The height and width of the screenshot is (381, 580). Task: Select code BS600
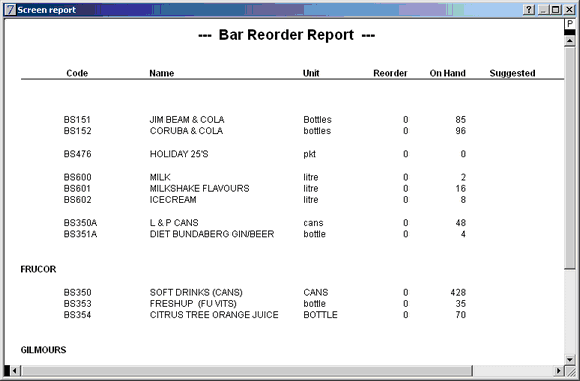tap(77, 177)
